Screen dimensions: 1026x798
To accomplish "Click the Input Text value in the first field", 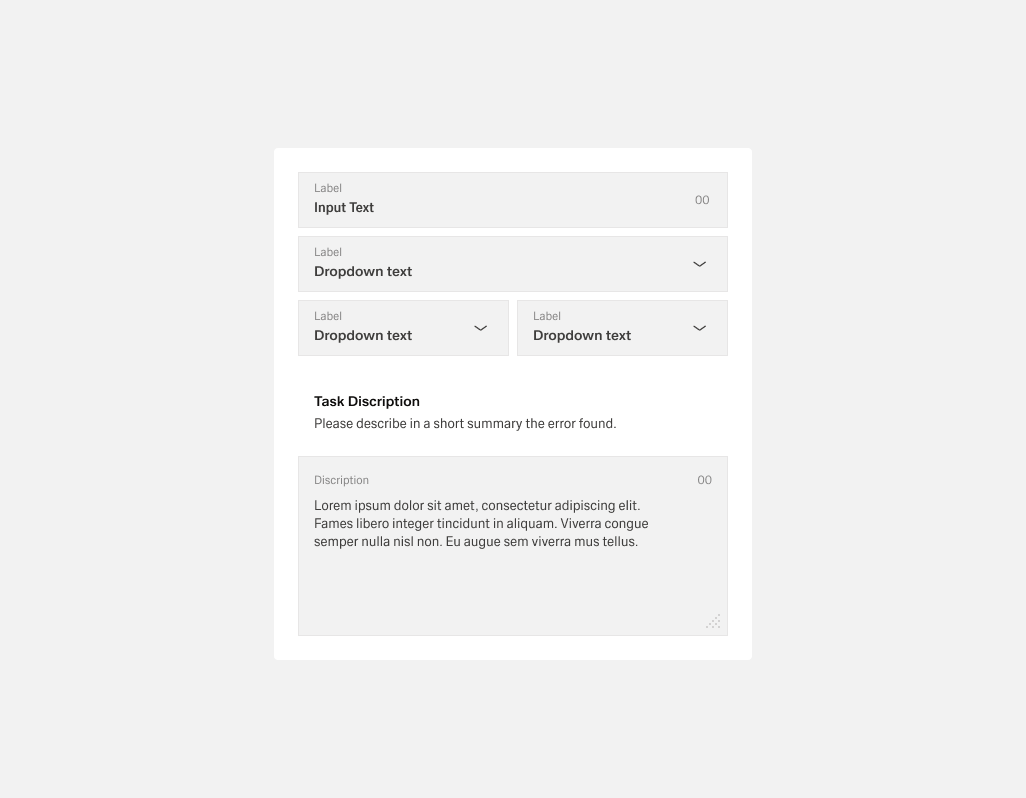I will (x=343, y=207).
